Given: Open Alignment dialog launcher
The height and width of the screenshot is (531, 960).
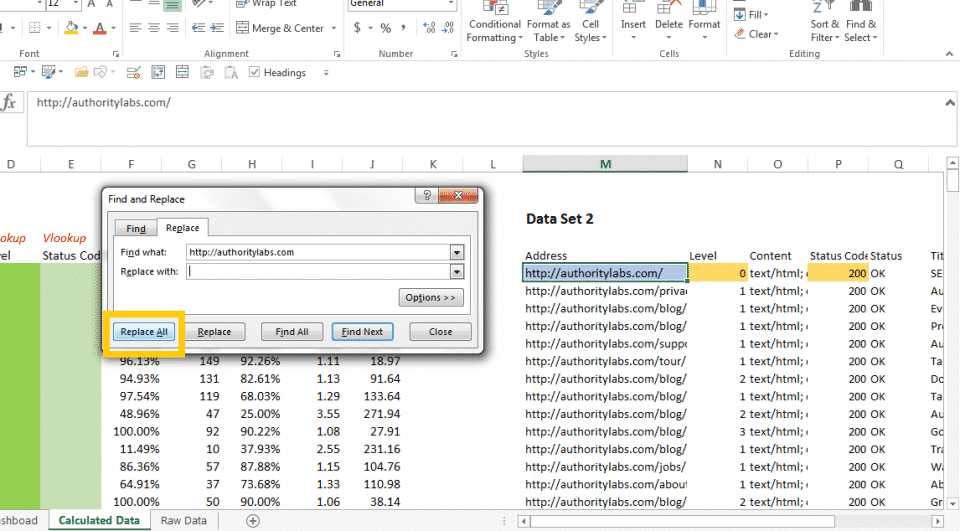Looking at the screenshot, I should pos(337,54).
